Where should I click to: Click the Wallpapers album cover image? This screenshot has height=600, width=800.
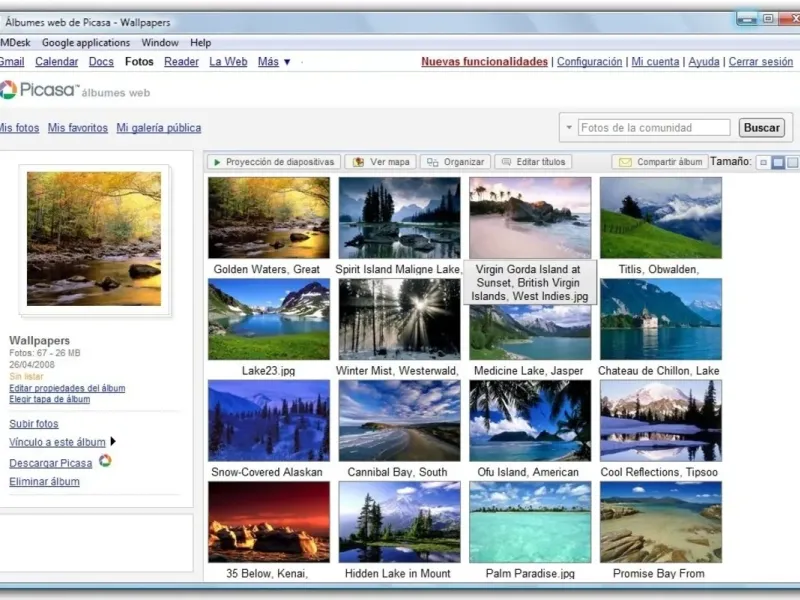coord(94,239)
